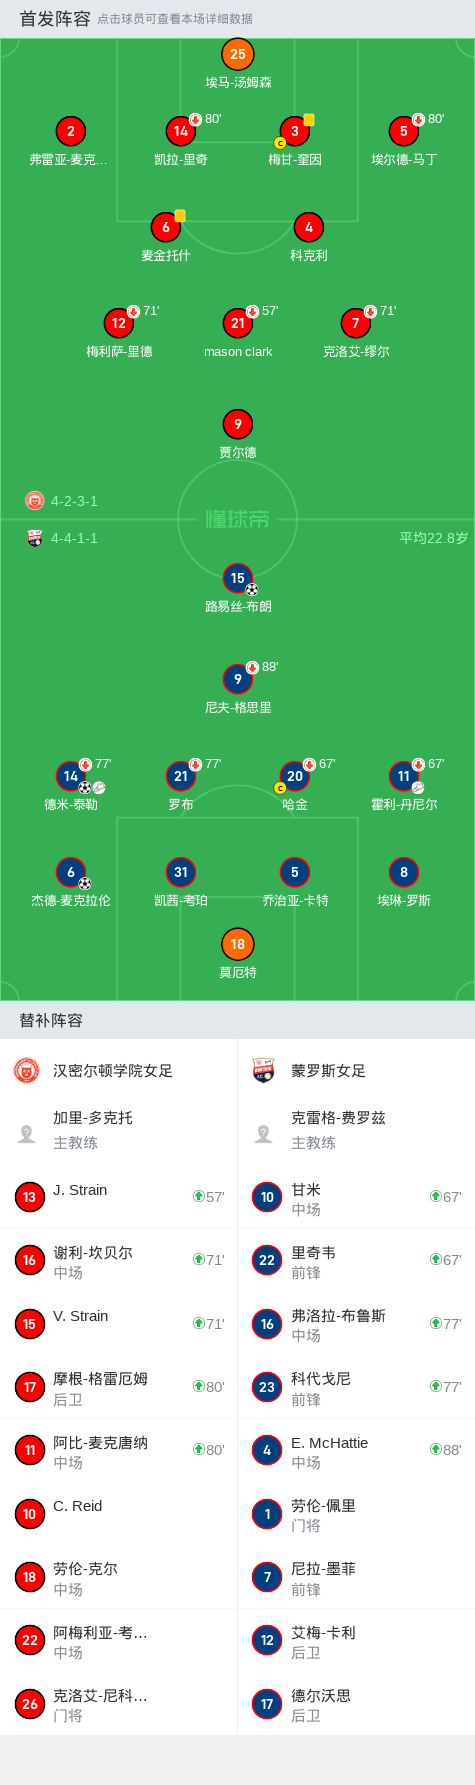
Task: Click 蒙罗斯女足 team crest
Action: click(264, 1071)
